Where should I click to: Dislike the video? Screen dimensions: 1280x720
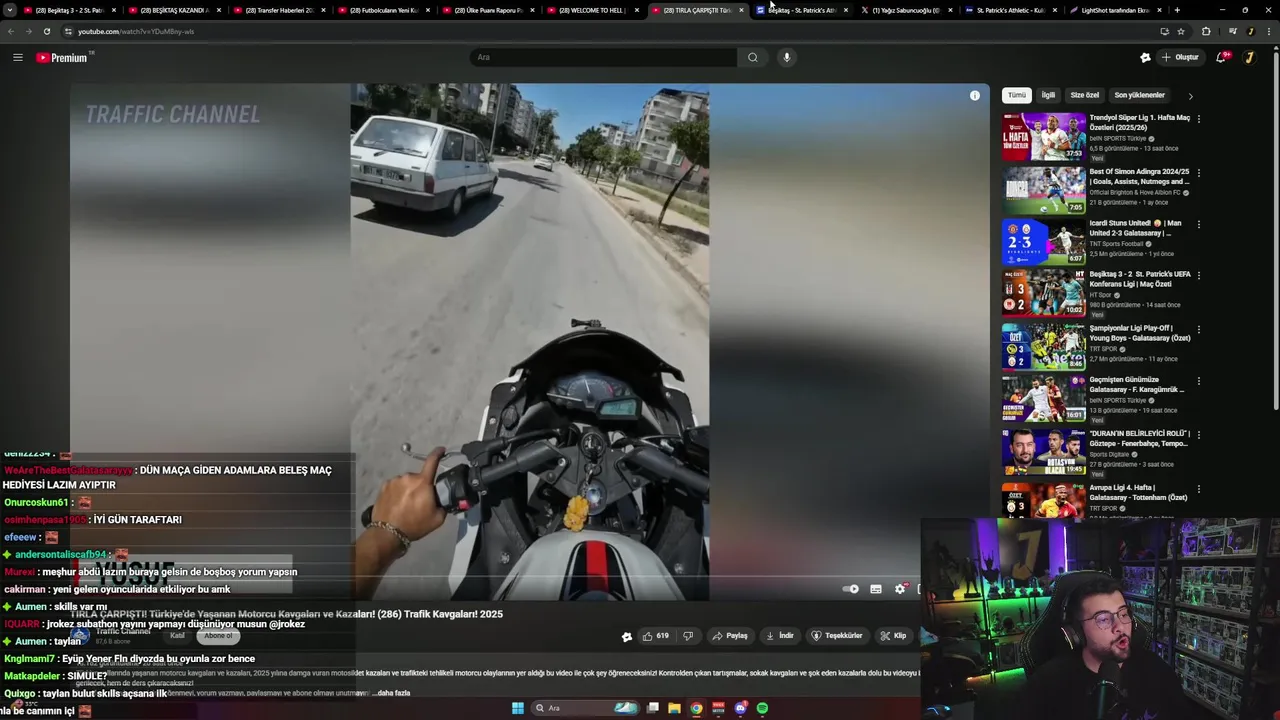coord(688,636)
